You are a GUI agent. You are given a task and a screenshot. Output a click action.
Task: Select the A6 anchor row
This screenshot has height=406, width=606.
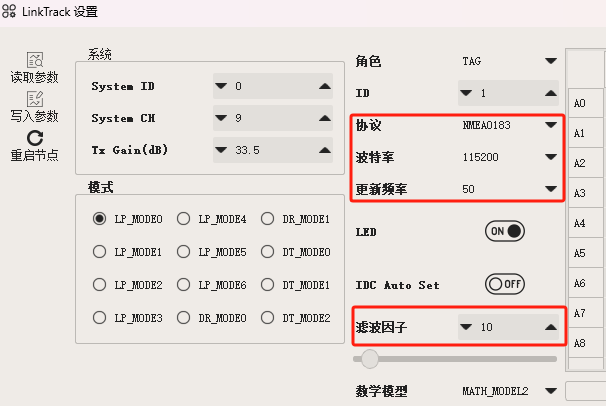[586, 283]
